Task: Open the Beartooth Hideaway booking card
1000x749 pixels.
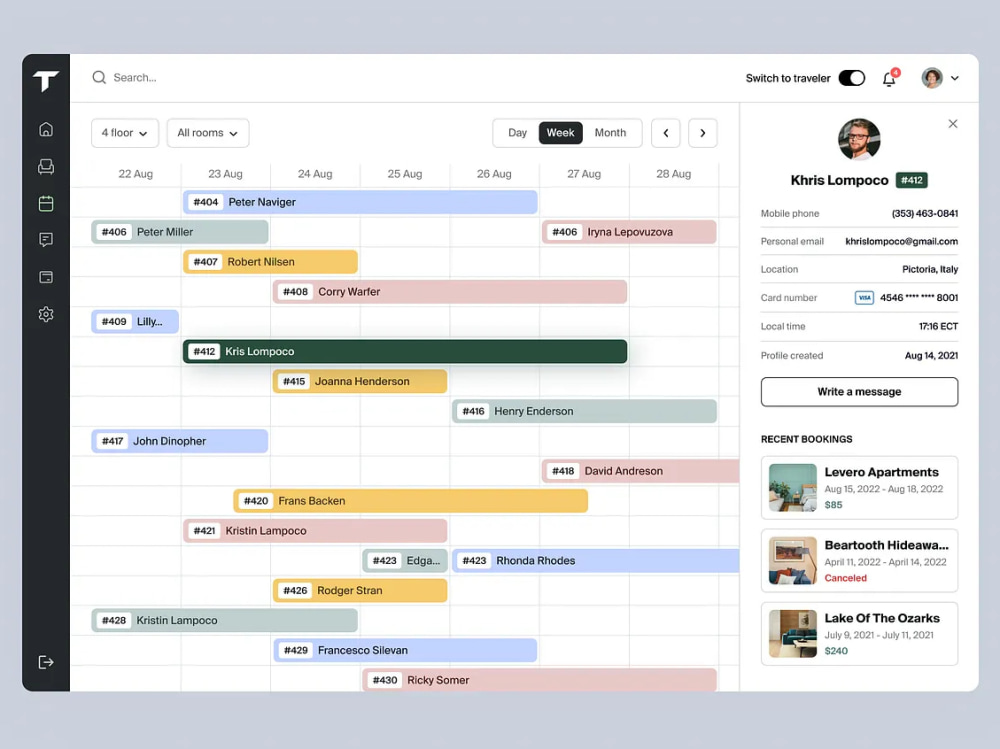Action: tap(859, 561)
